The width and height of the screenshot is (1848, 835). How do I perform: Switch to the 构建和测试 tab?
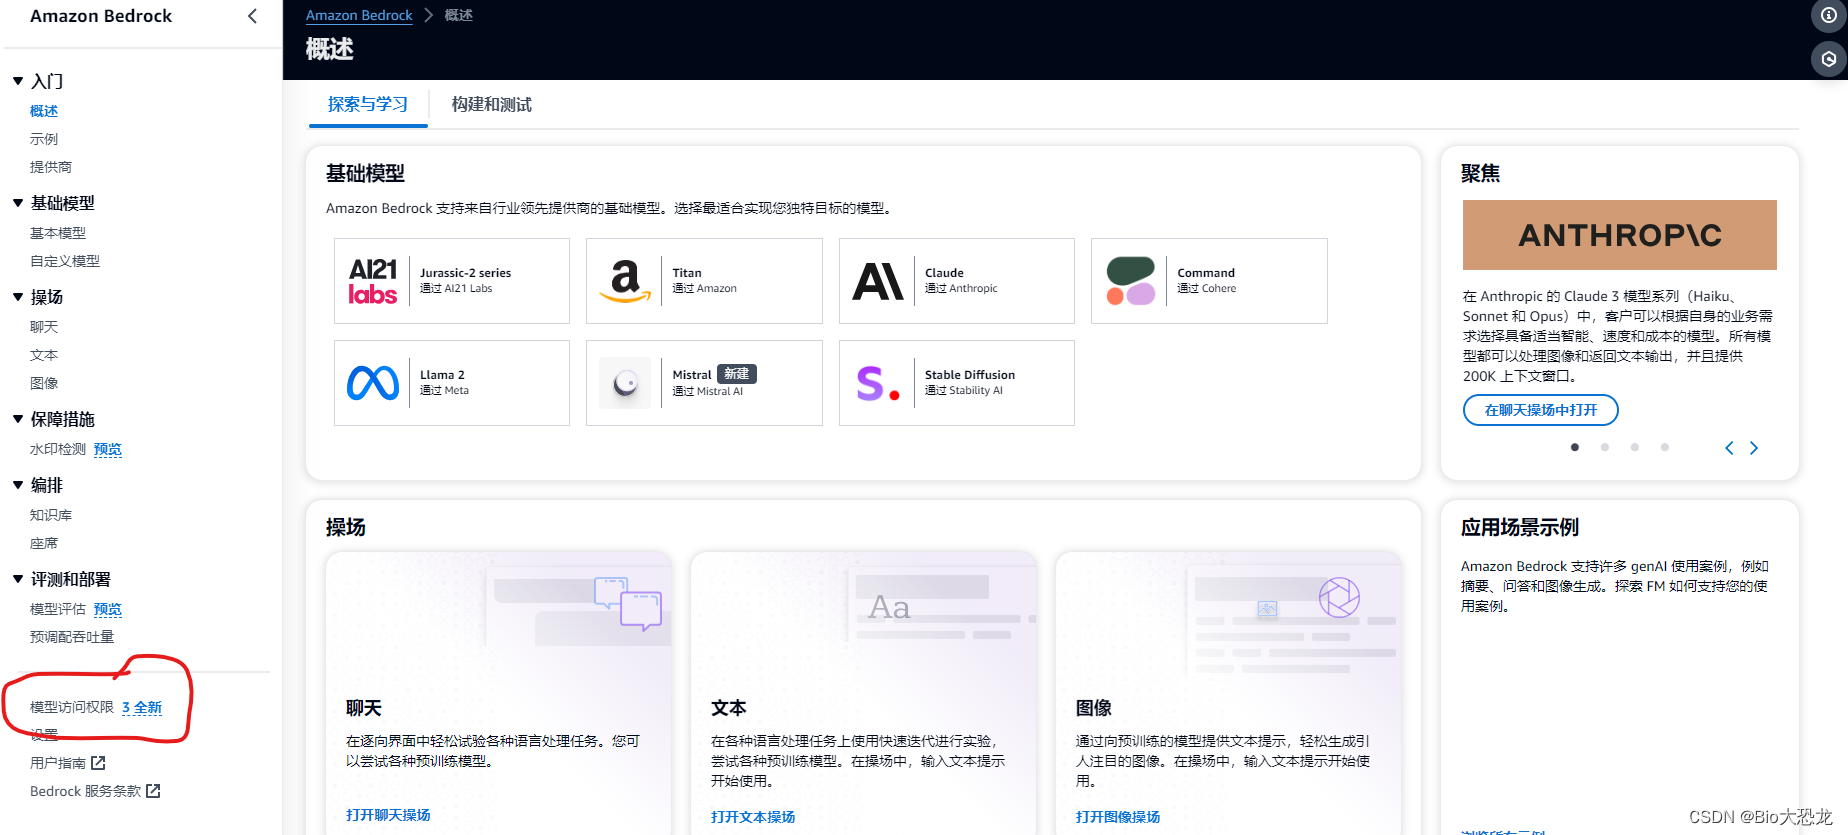coord(491,105)
